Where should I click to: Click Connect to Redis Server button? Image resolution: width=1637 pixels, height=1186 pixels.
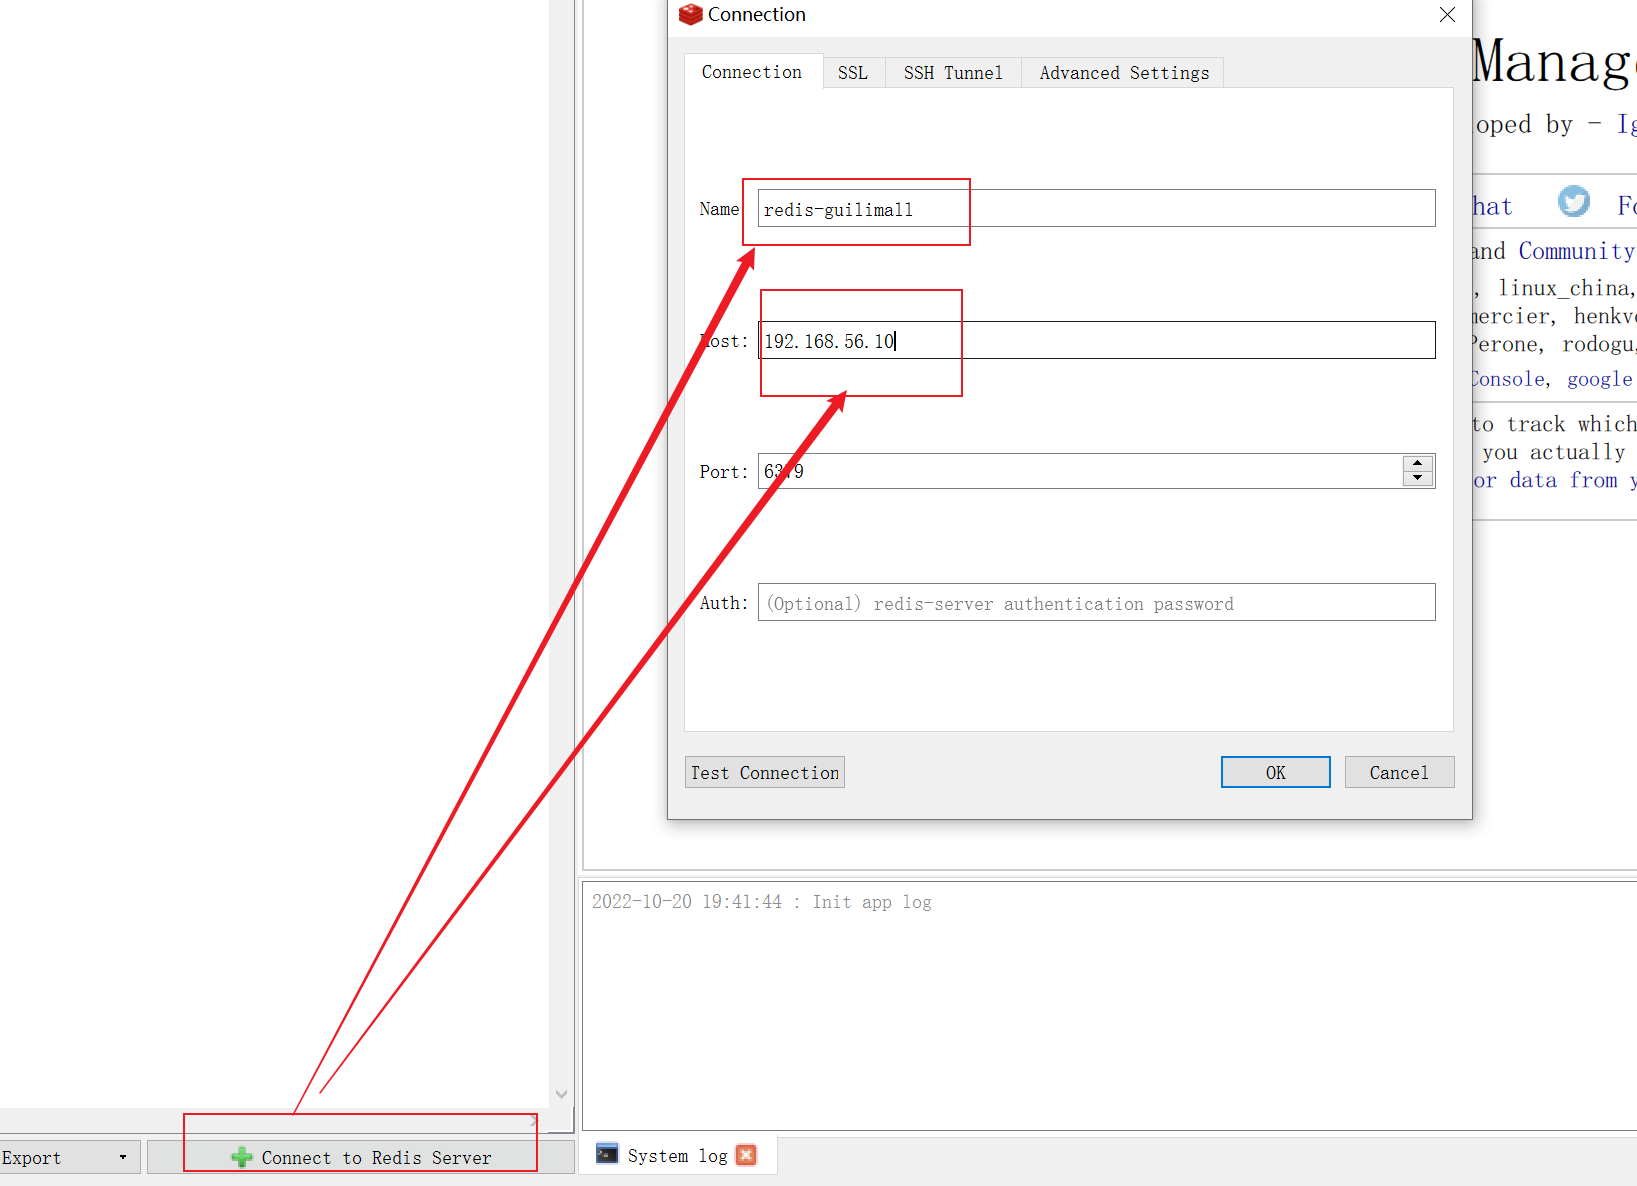click(361, 1157)
